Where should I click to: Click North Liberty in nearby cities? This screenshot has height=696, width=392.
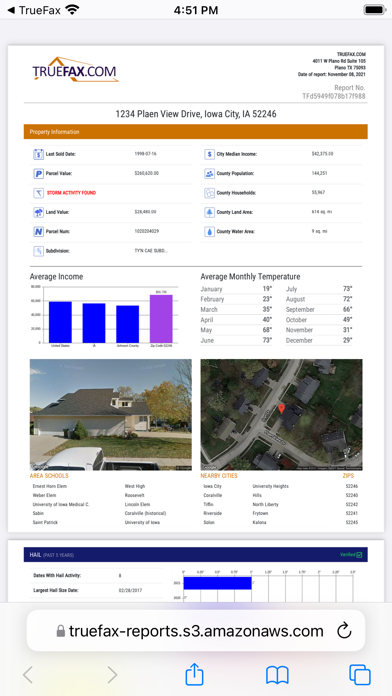(x=265, y=505)
